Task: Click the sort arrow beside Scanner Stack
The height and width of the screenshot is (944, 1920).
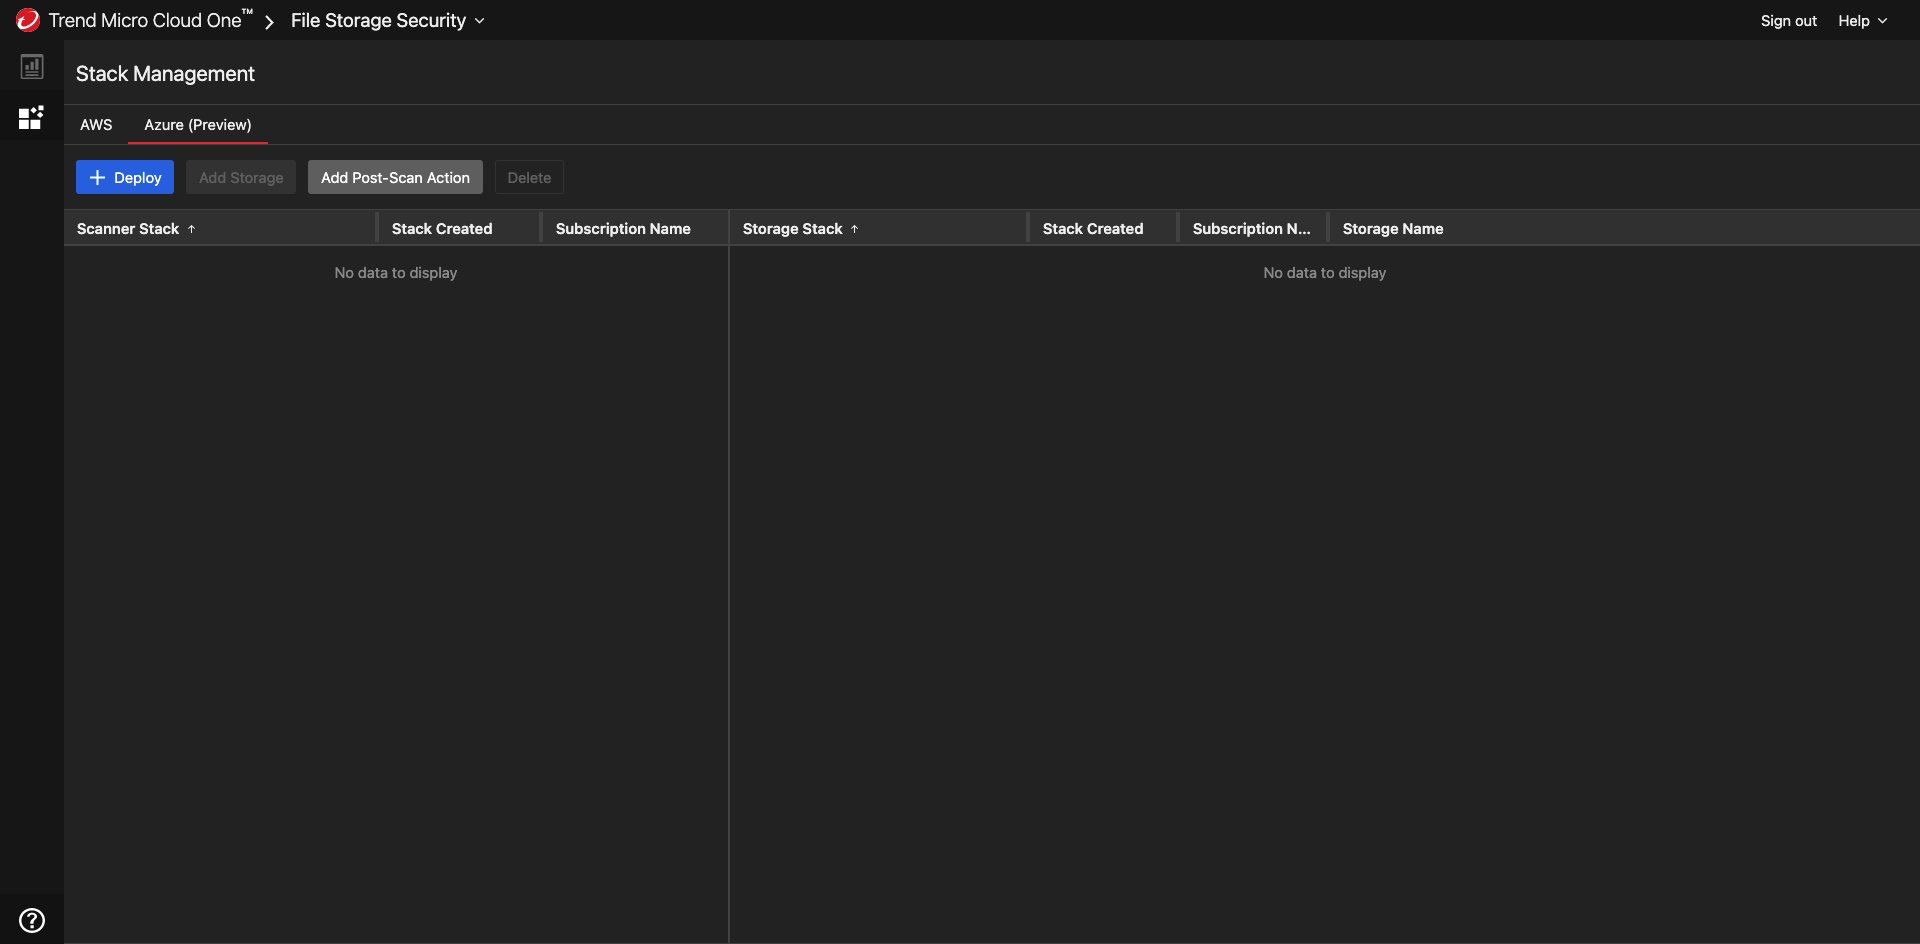Action: coord(191,229)
